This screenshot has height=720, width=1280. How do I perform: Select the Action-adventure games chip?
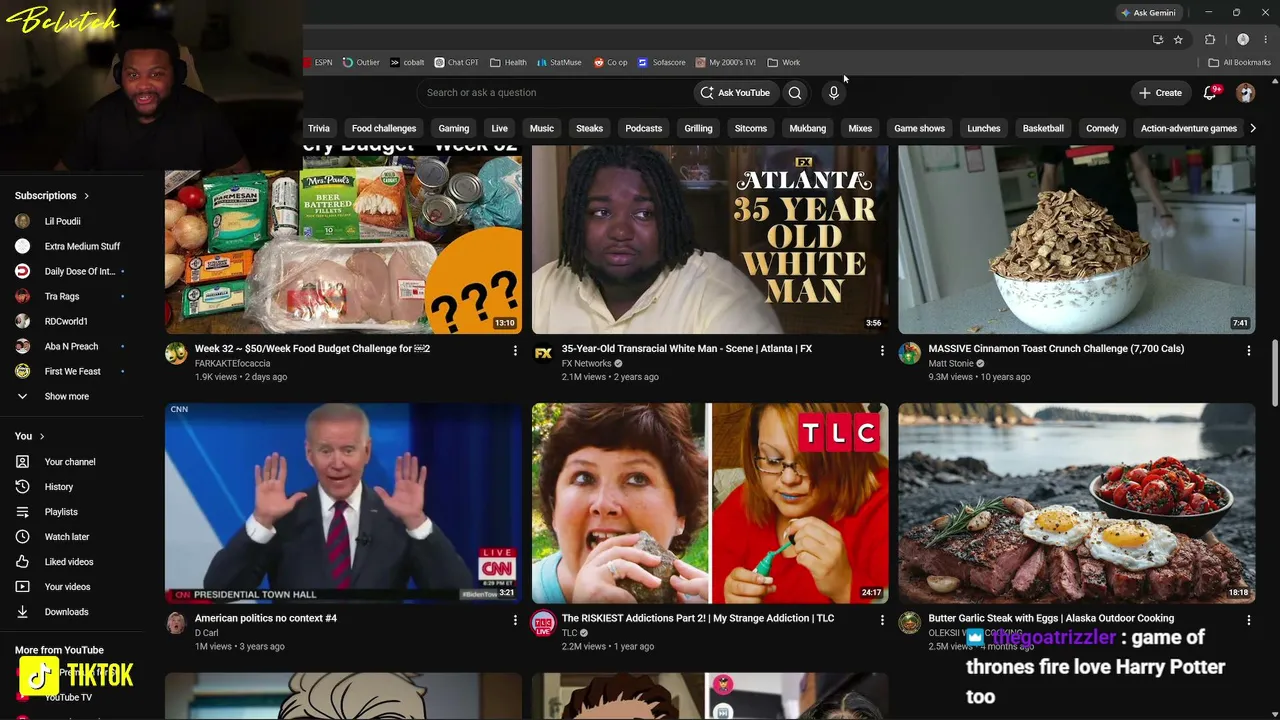tap(1189, 128)
